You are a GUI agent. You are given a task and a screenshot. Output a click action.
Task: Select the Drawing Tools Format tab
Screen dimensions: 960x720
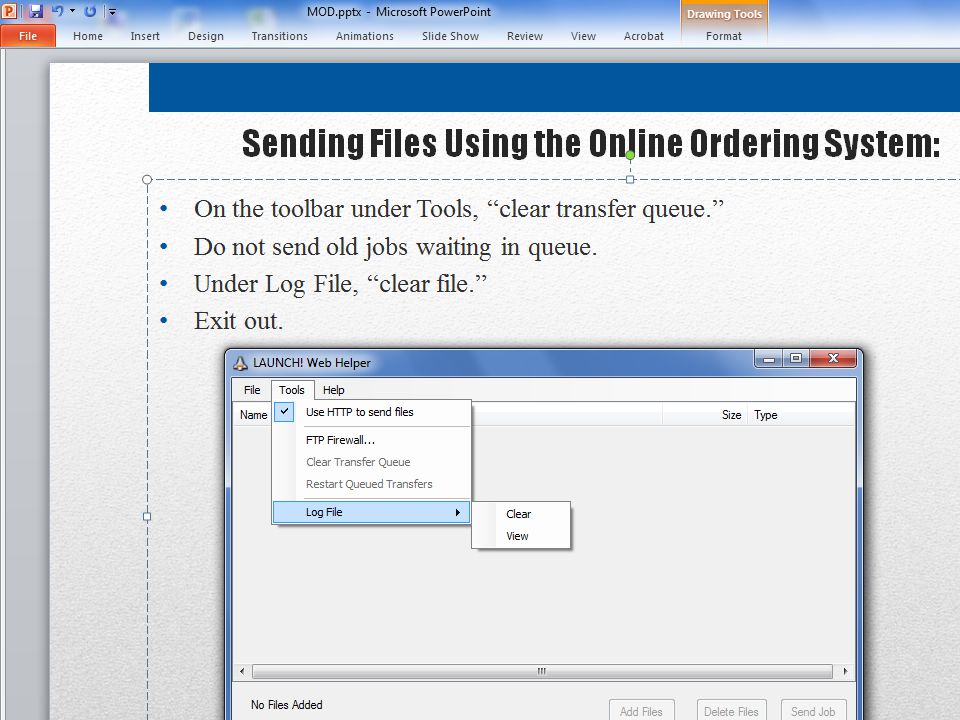point(724,36)
